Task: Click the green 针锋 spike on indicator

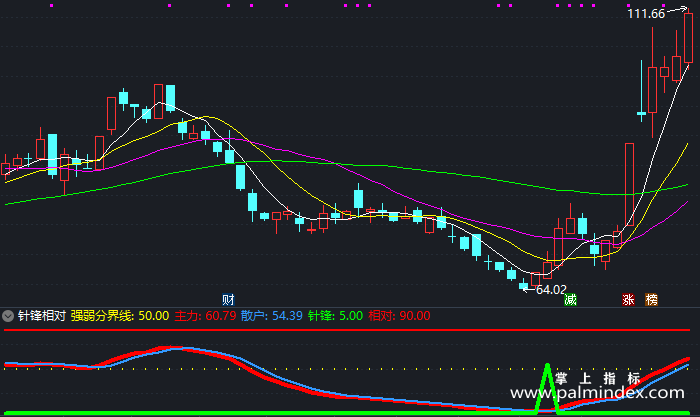Action: 547,388
